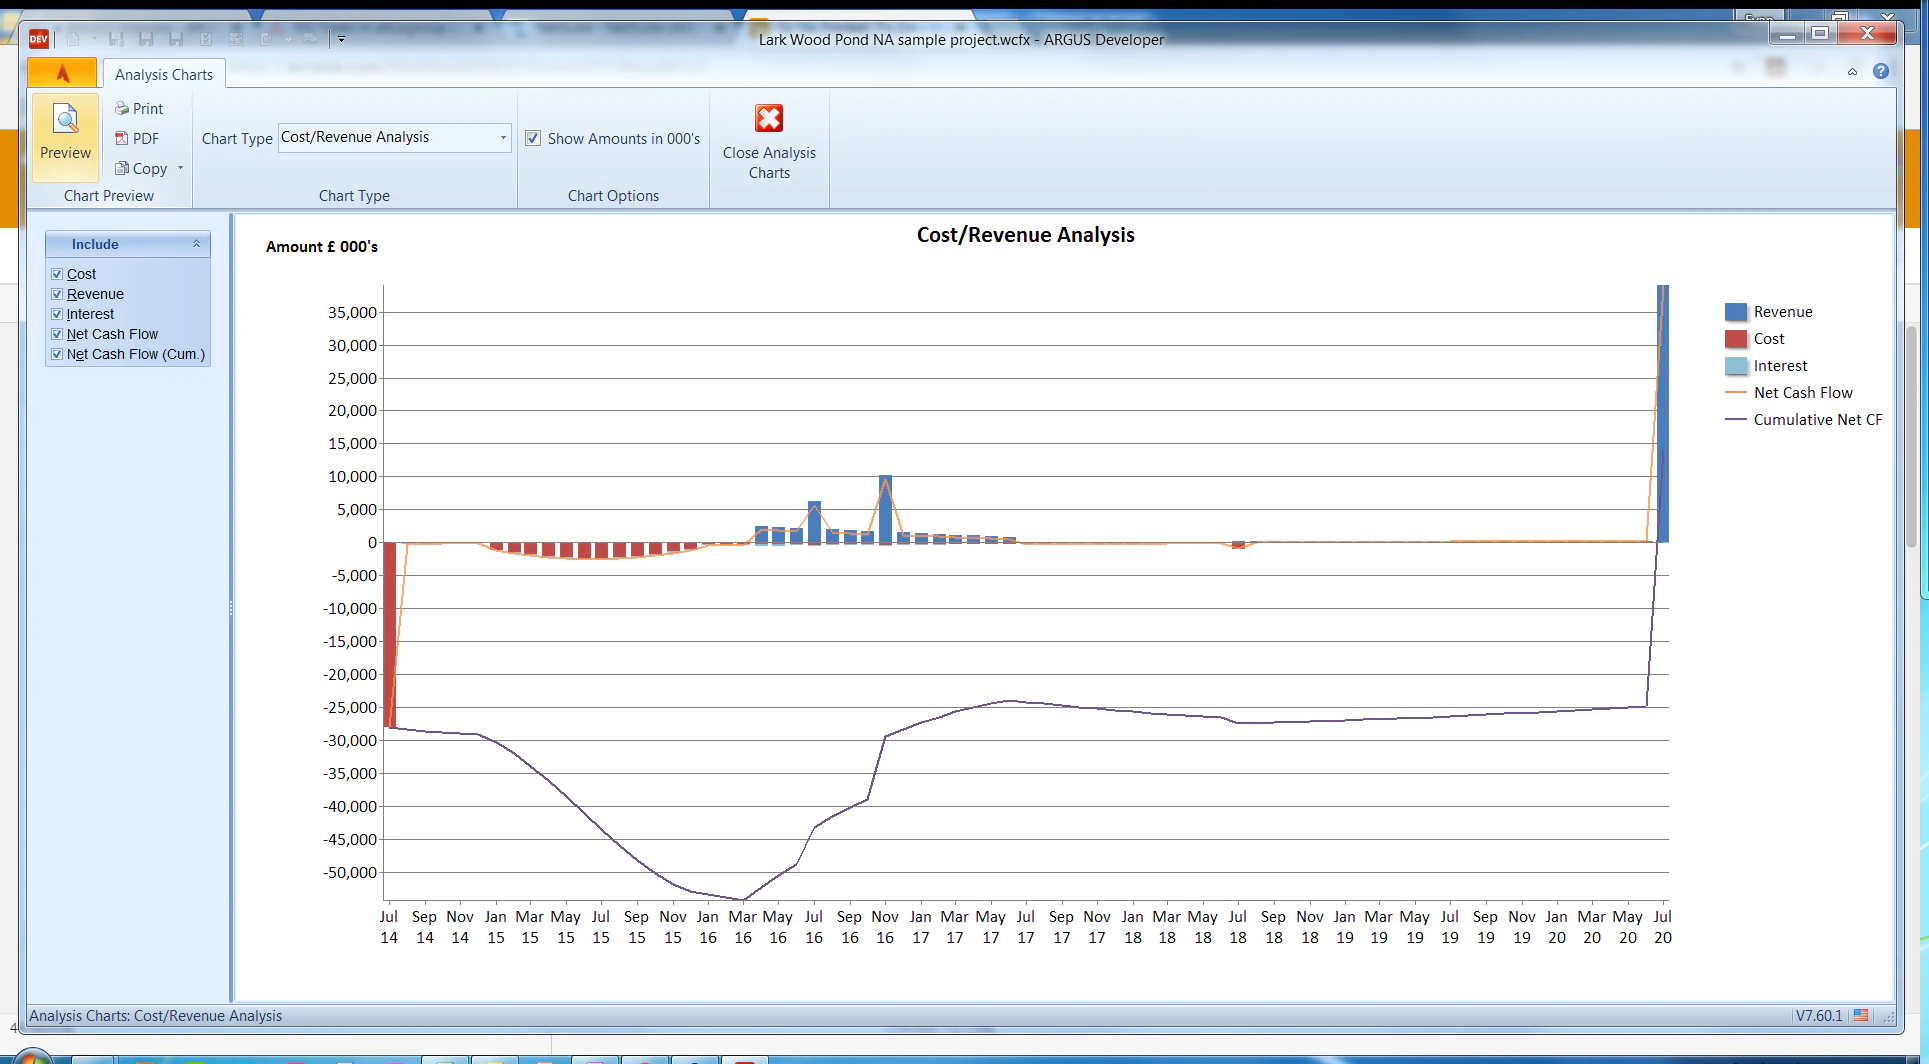Collapse the Include panel with chevron
Image resolution: width=1929 pixels, height=1064 pixels.
(196, 244)
